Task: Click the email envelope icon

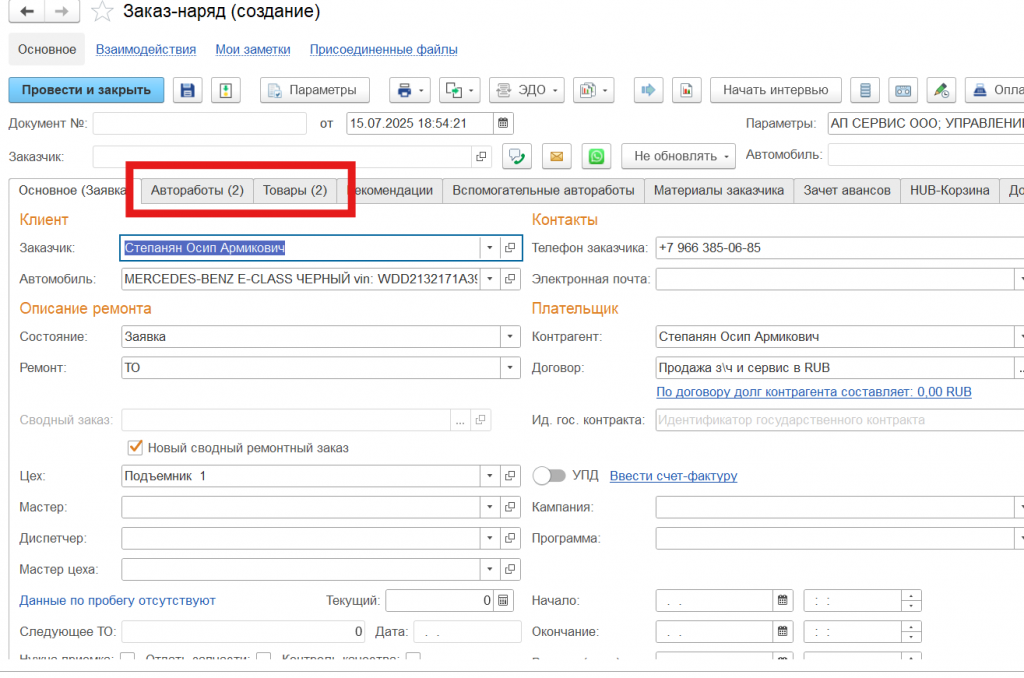Action: point(557,156)
